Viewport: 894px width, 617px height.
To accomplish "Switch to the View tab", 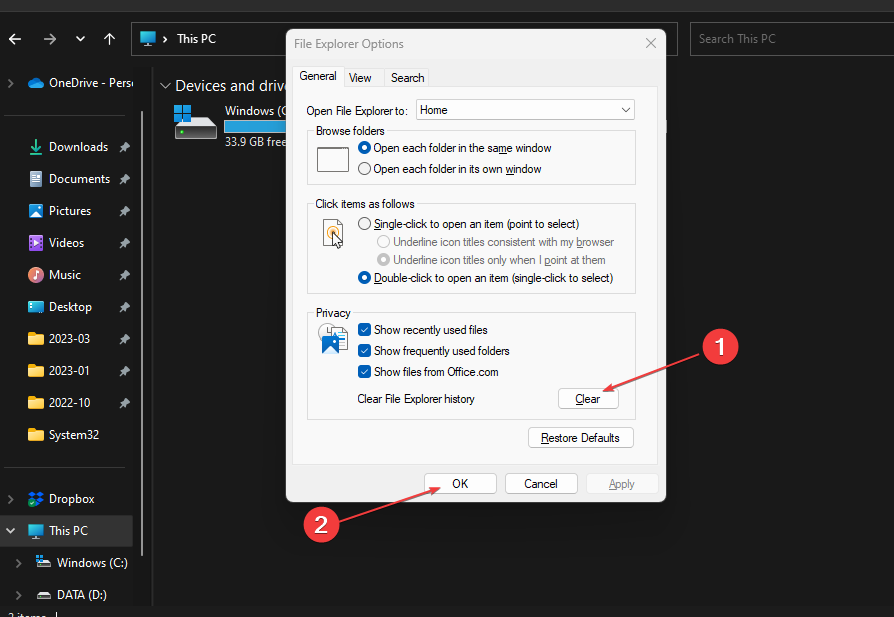I will (x=360, y=78).
